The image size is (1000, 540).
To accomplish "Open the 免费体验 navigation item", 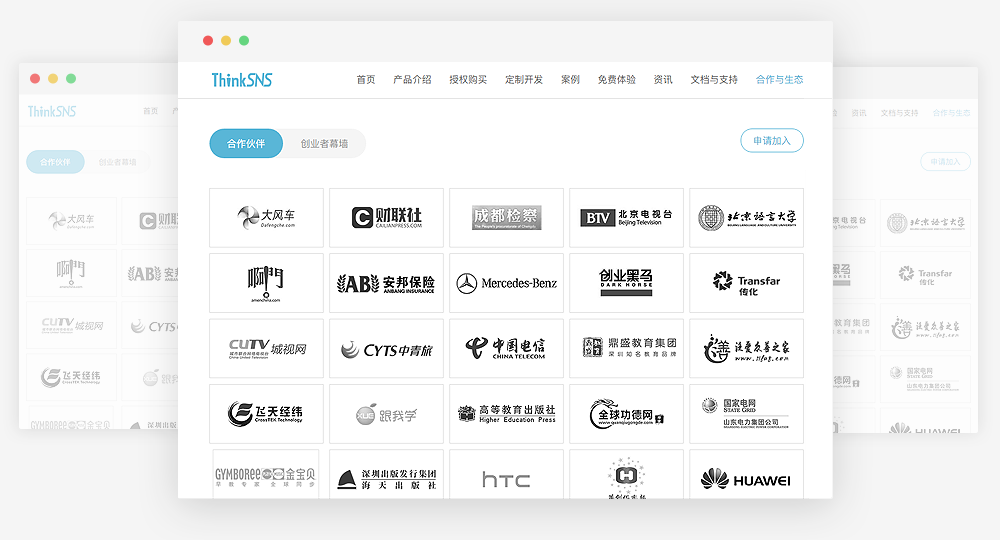I will [x=617, y=80].
